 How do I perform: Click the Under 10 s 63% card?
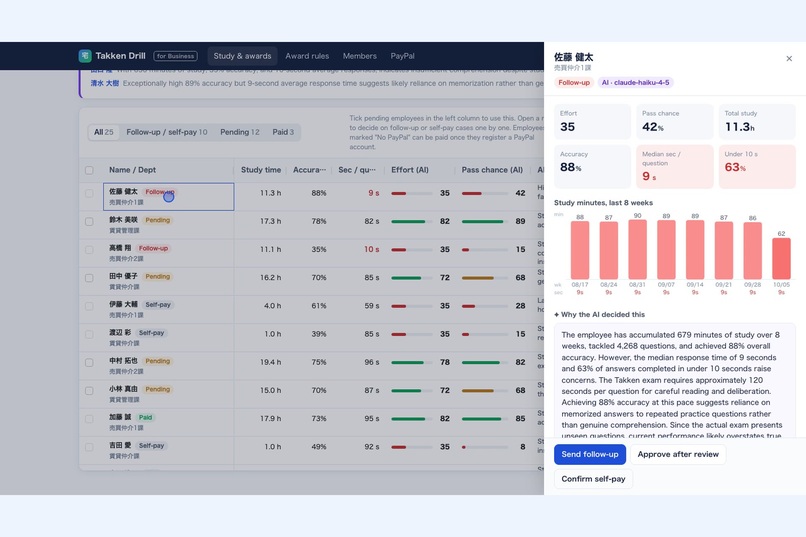[757, 166]
